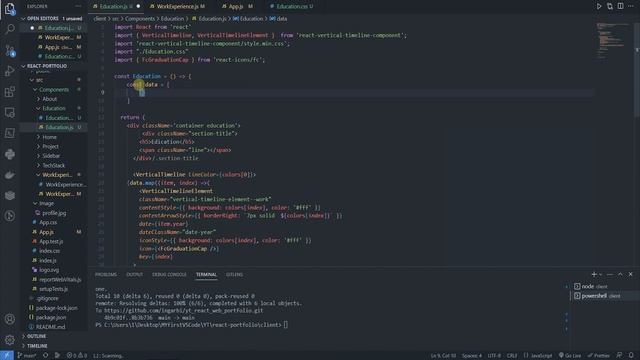Change encoding UTF-8 in status bar

(x=494, y=356)
